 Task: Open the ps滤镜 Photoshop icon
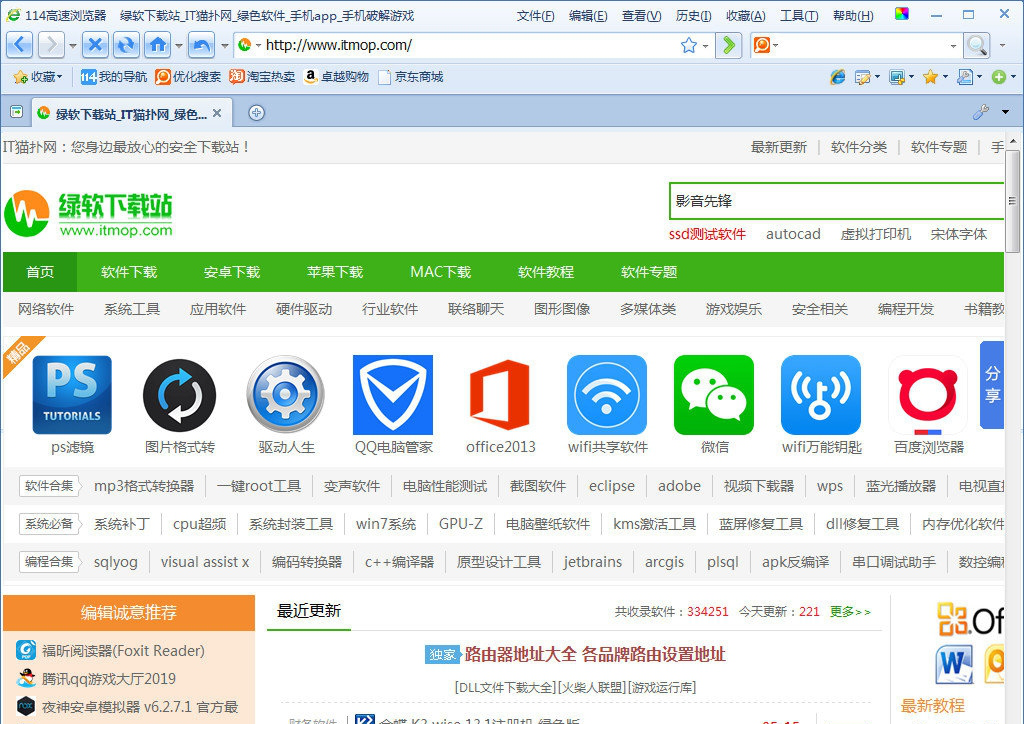pyautogui.click(x=72, y=395)
